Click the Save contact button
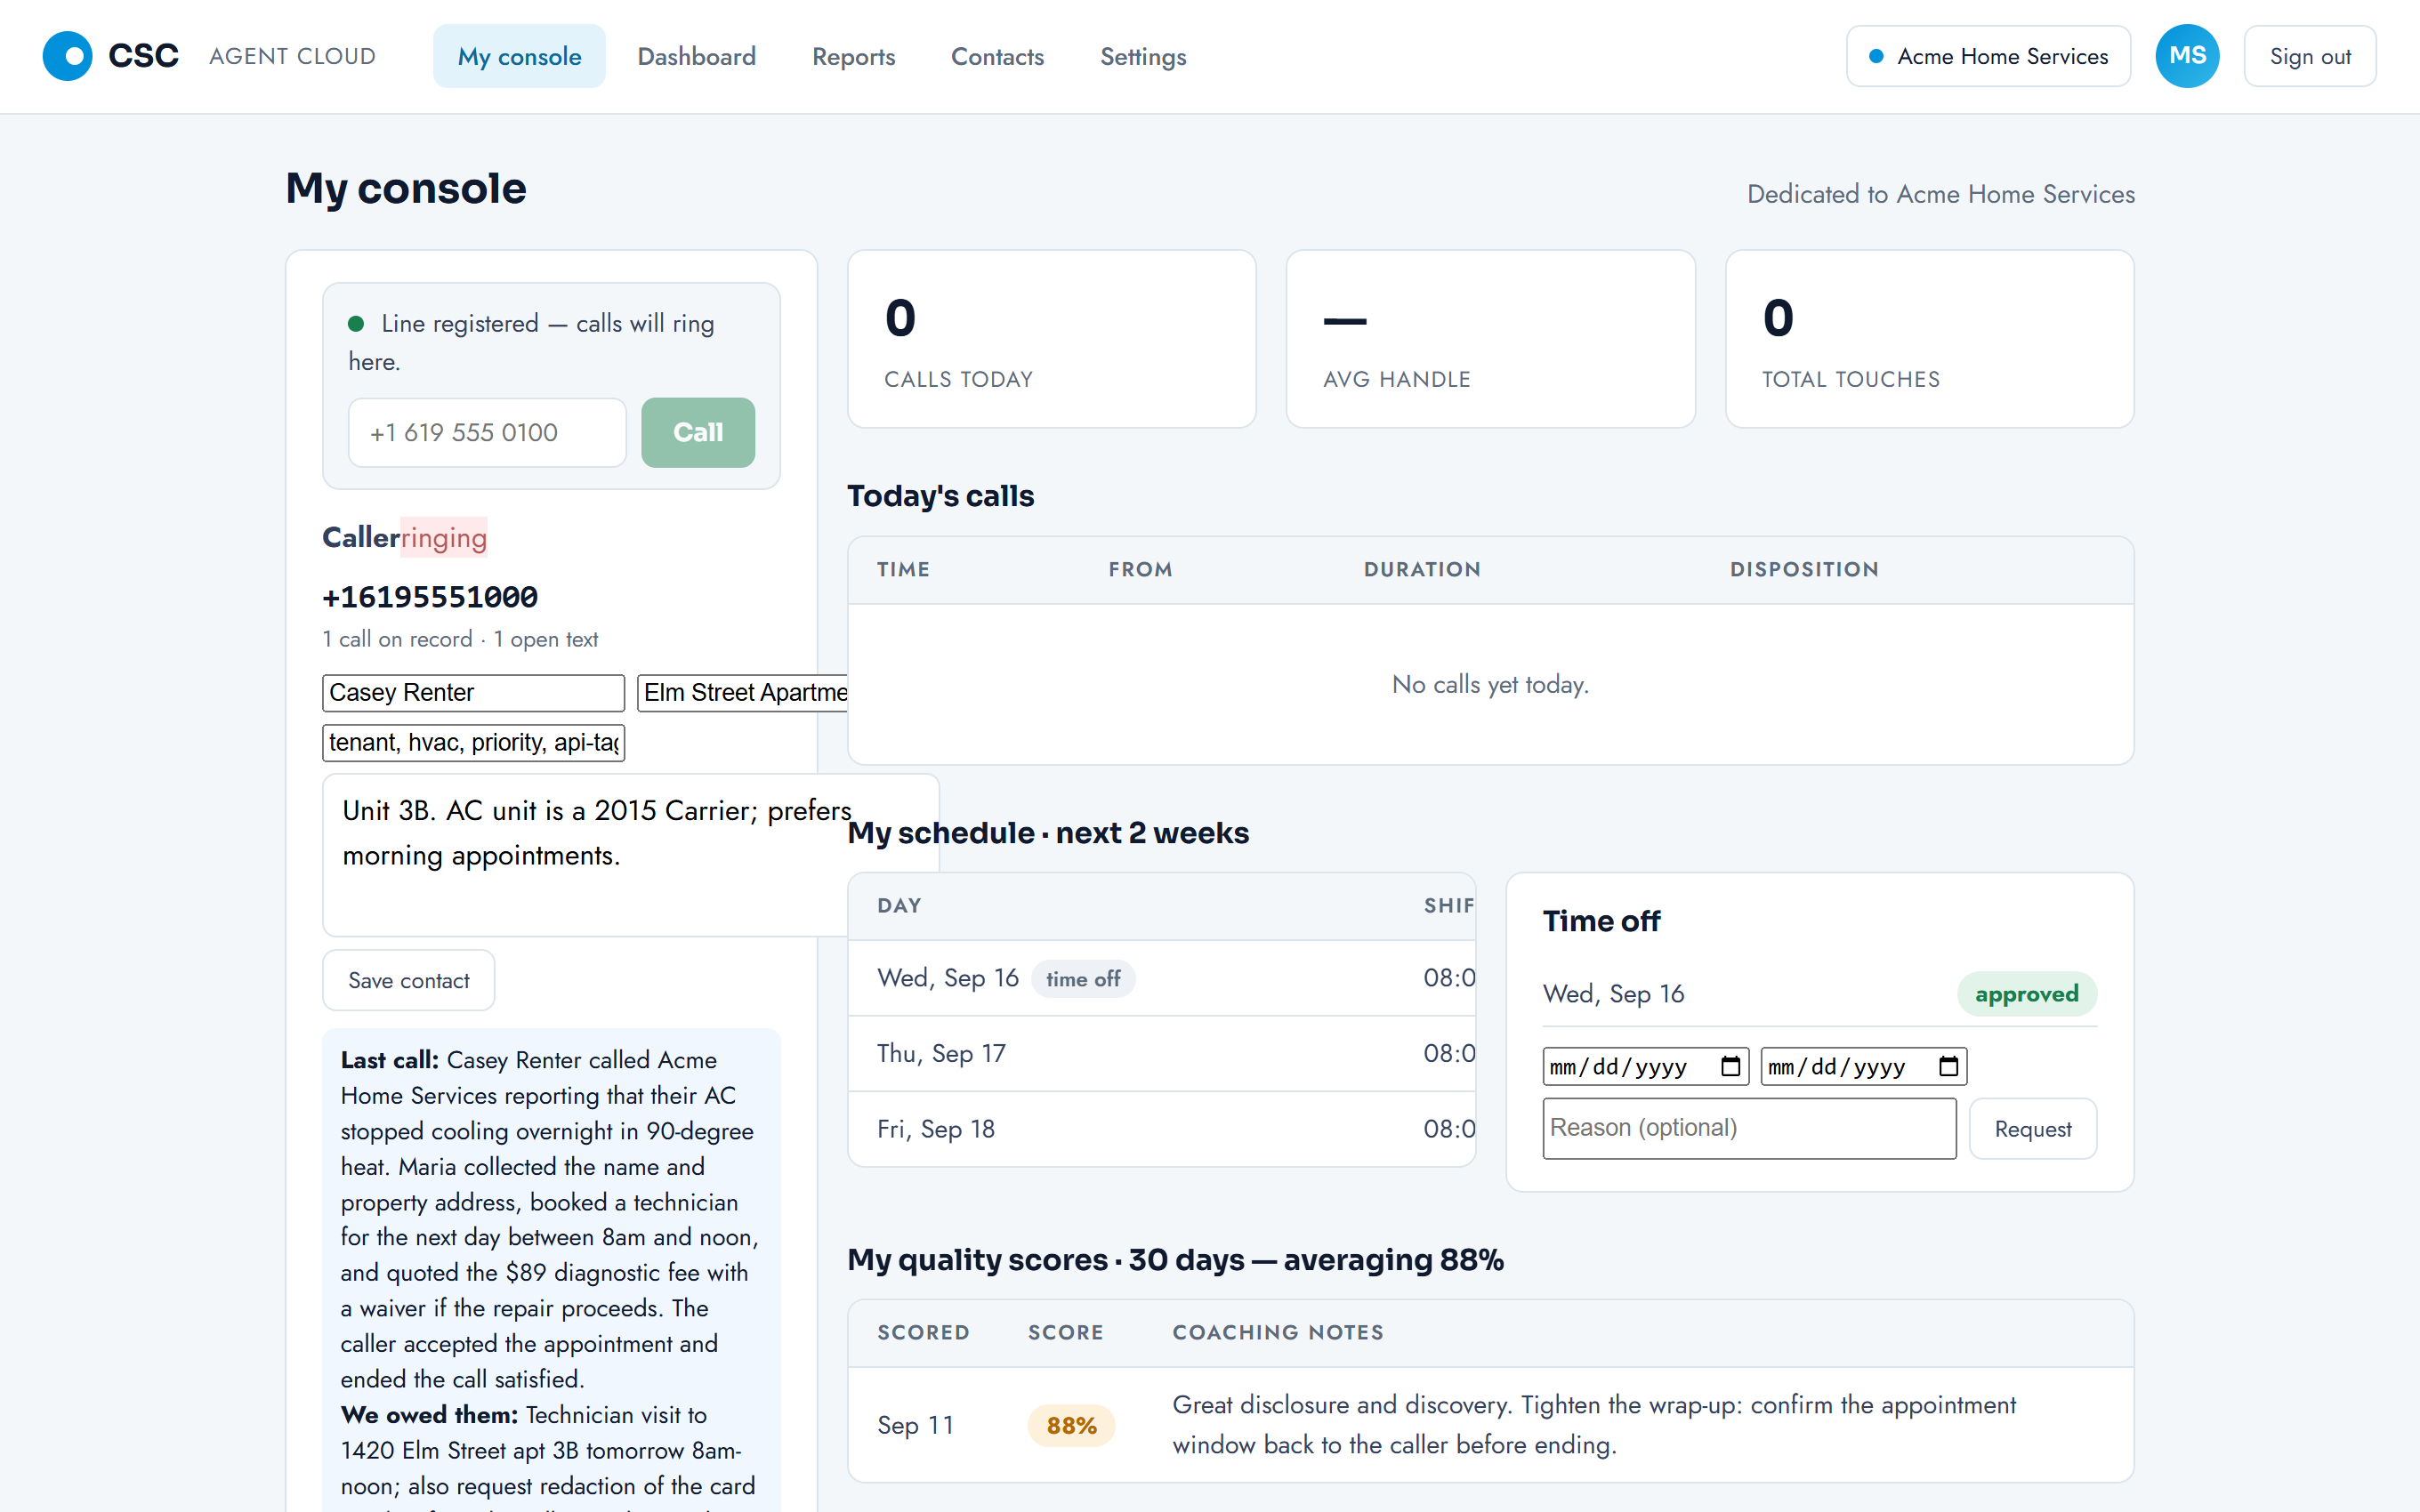 pos(408,980)
